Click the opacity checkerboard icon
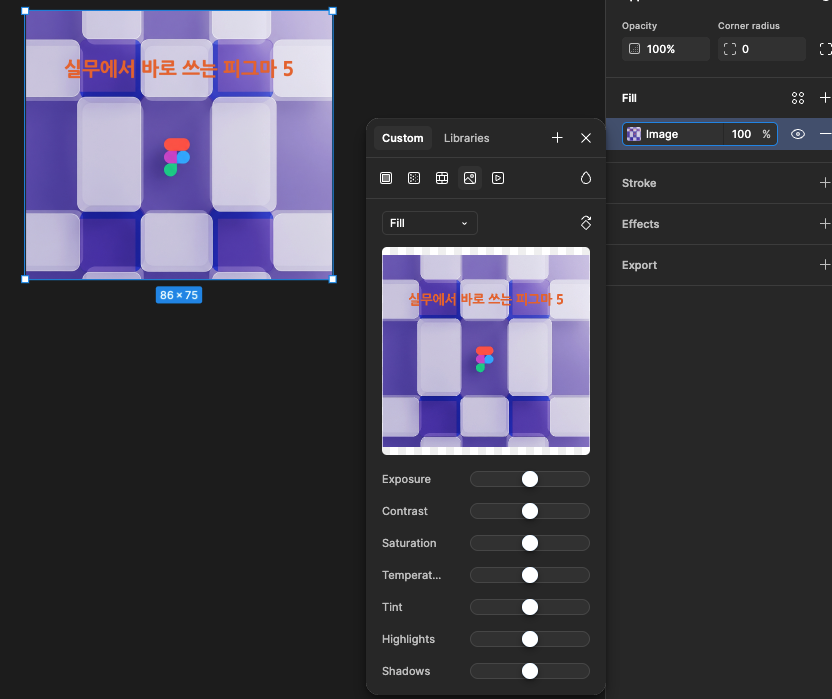Screen dimensions: 832x699 pos(634,49)
